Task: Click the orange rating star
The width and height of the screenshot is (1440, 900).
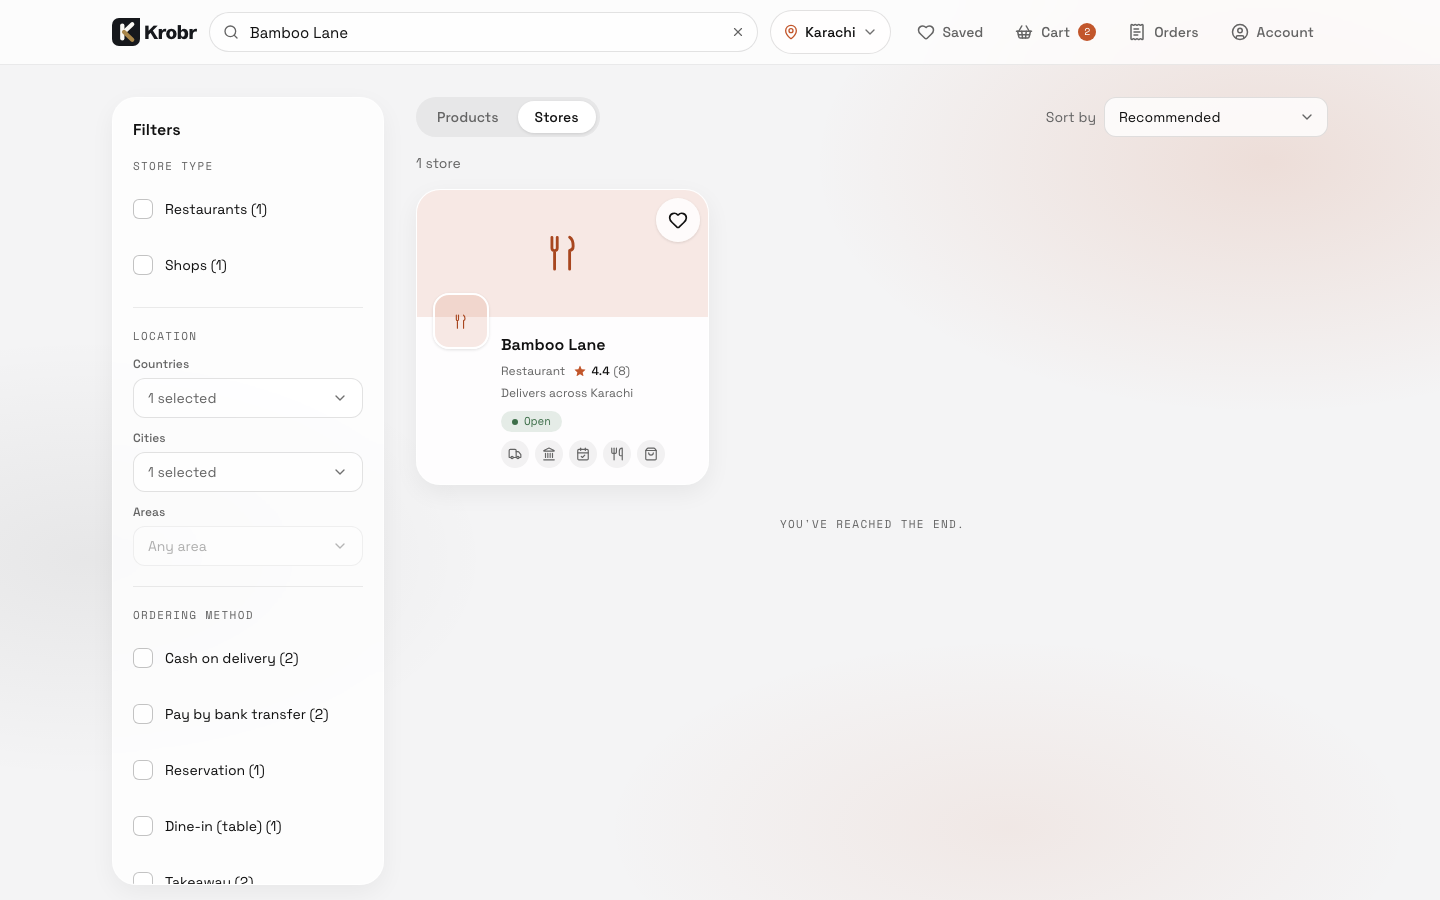Action: [x=580, y=371]
